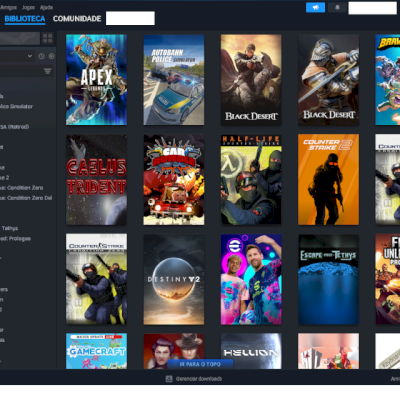Open the Car game cover with explosion
The height and width of the screenshot is (400, 400).
pos(174,180)
